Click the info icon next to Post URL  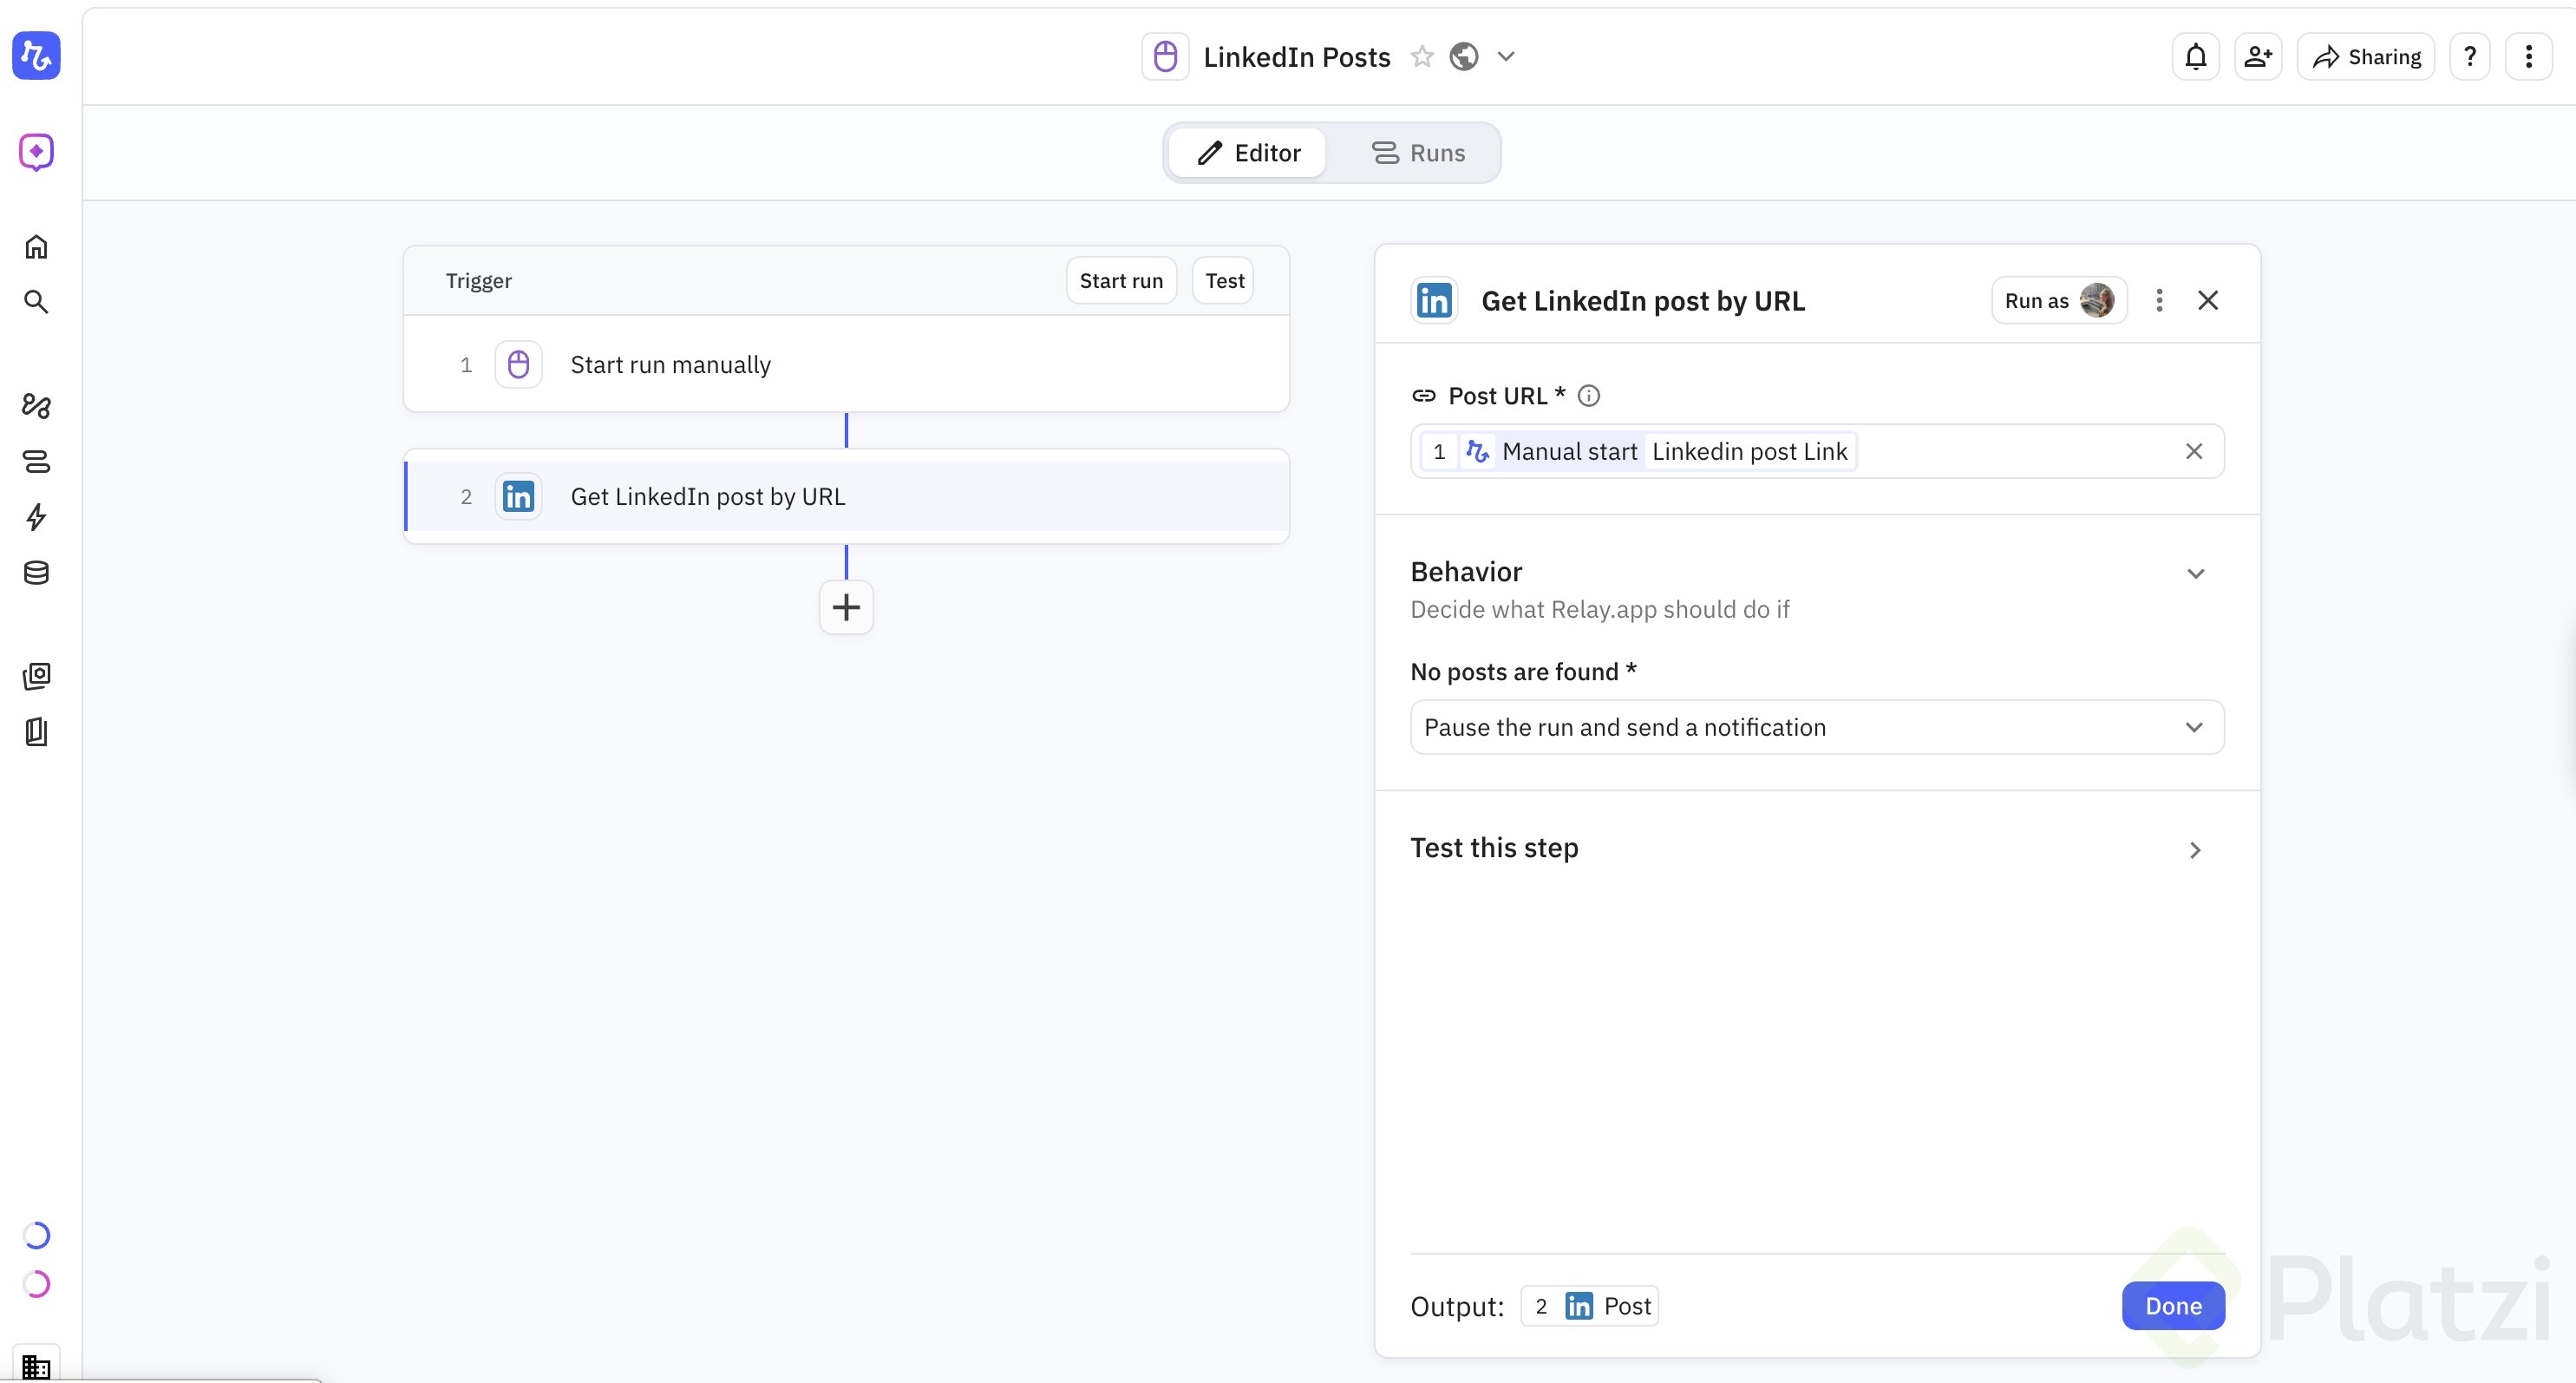pyautogui.click(x=1588, y=396)
